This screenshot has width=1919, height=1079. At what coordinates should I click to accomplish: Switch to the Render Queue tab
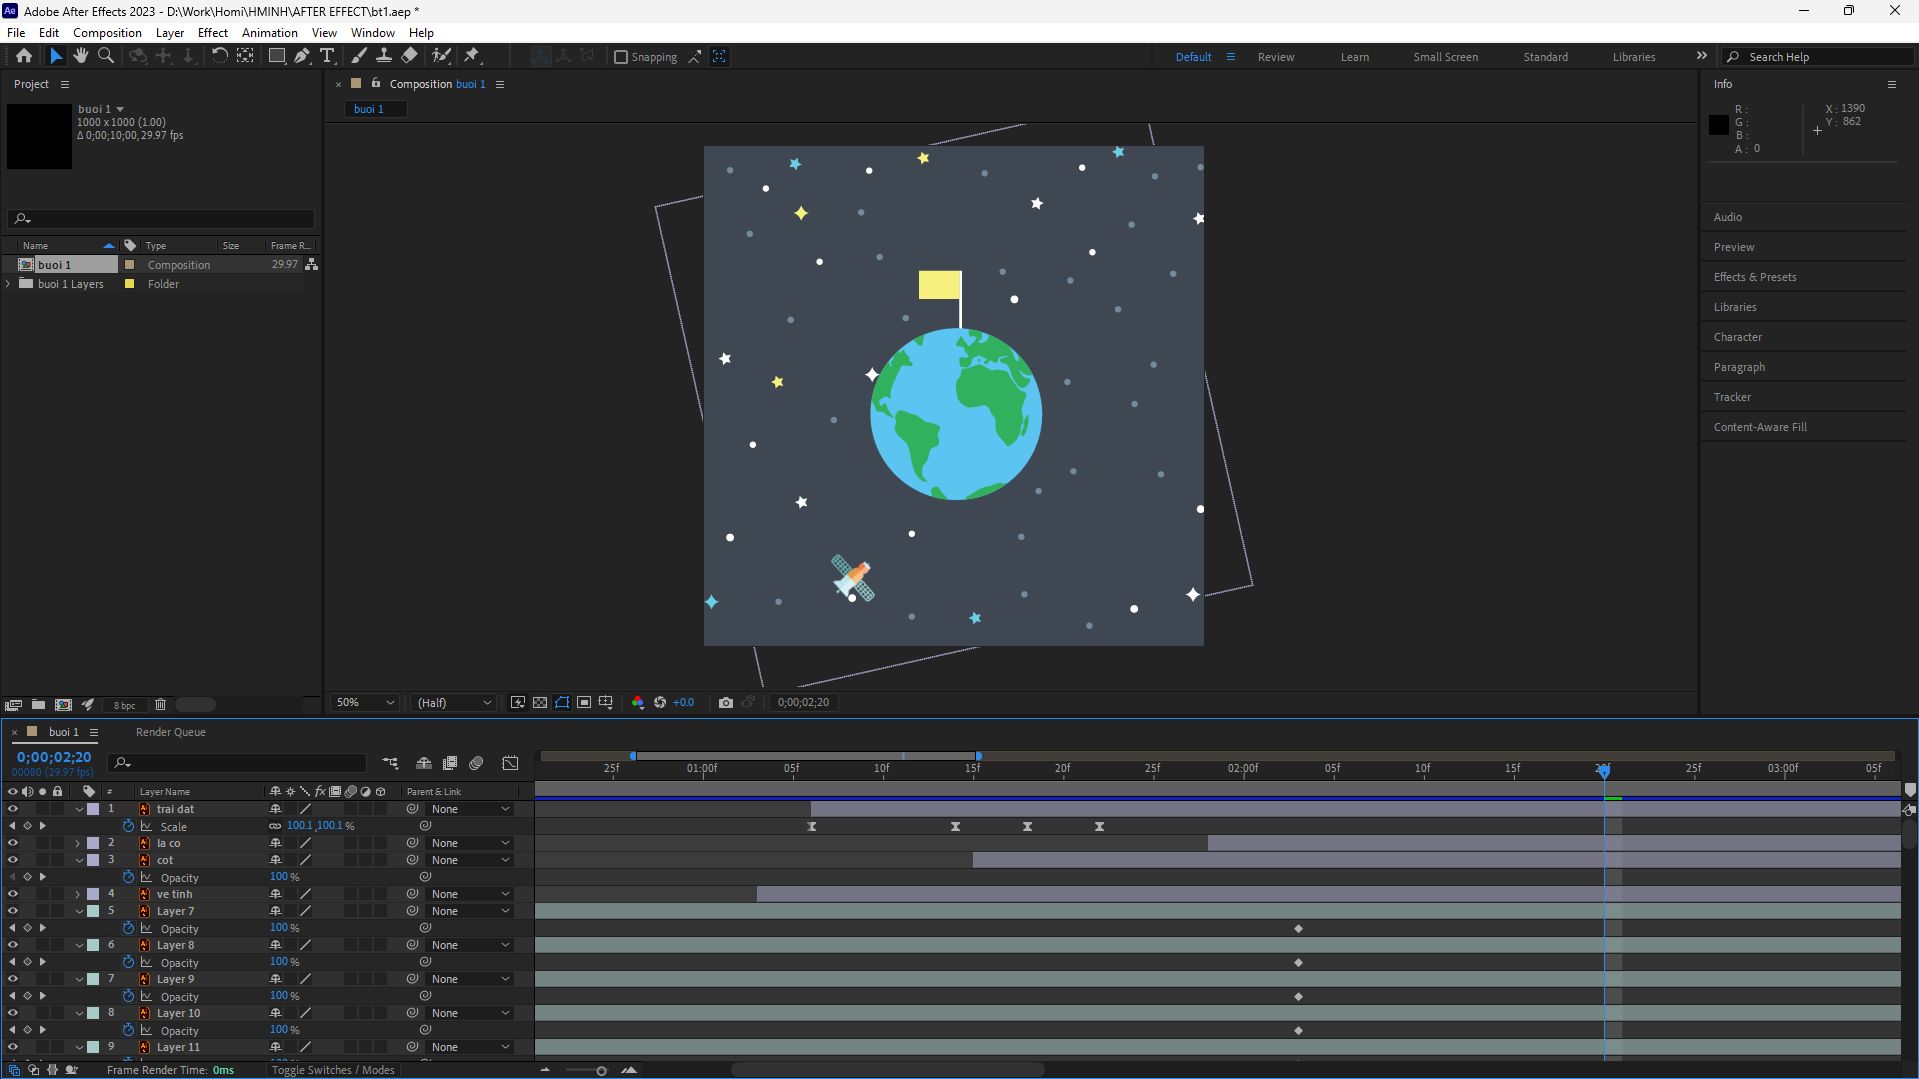pyautogui.click(x=170, y=733)
